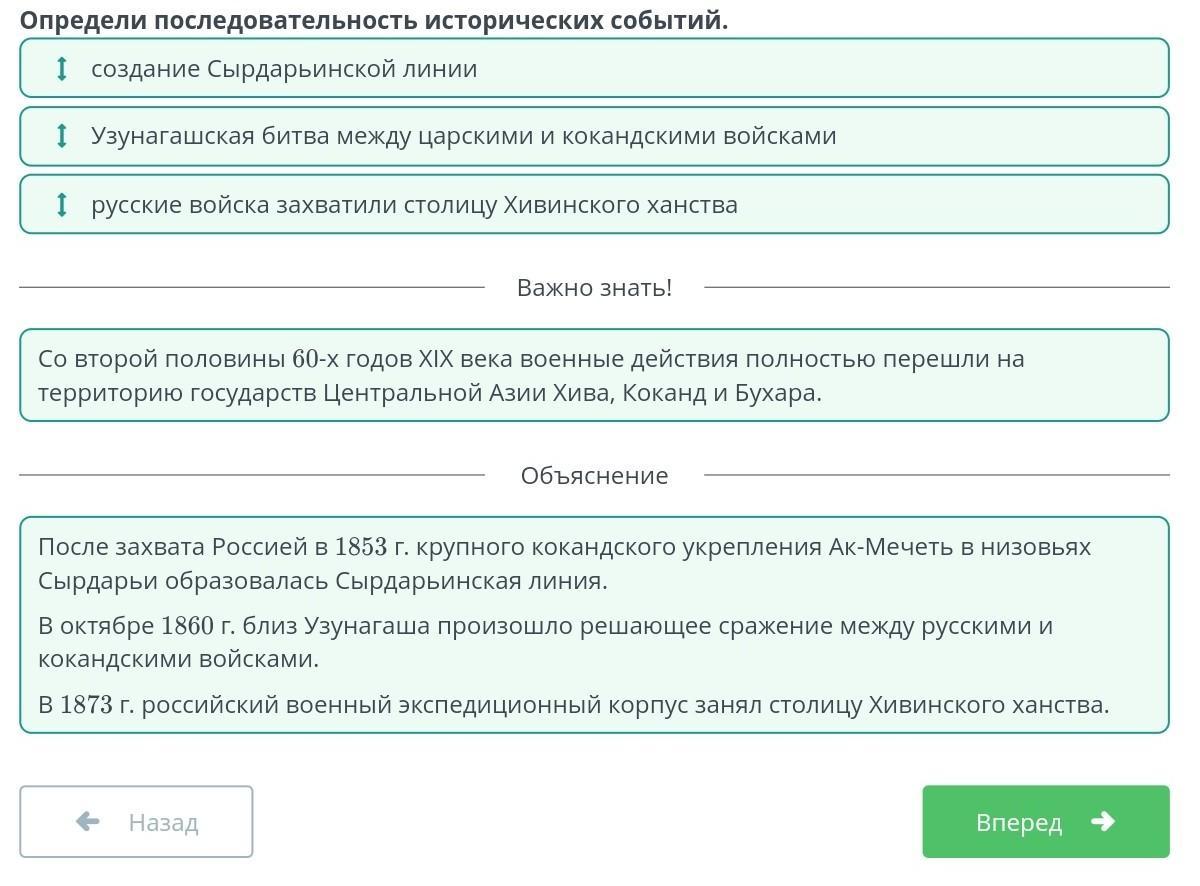Click the question title "Определи последовательность исторических событий"
Image resolution: width=1200 pixels, height=886 pixels.
click(374, 20)
